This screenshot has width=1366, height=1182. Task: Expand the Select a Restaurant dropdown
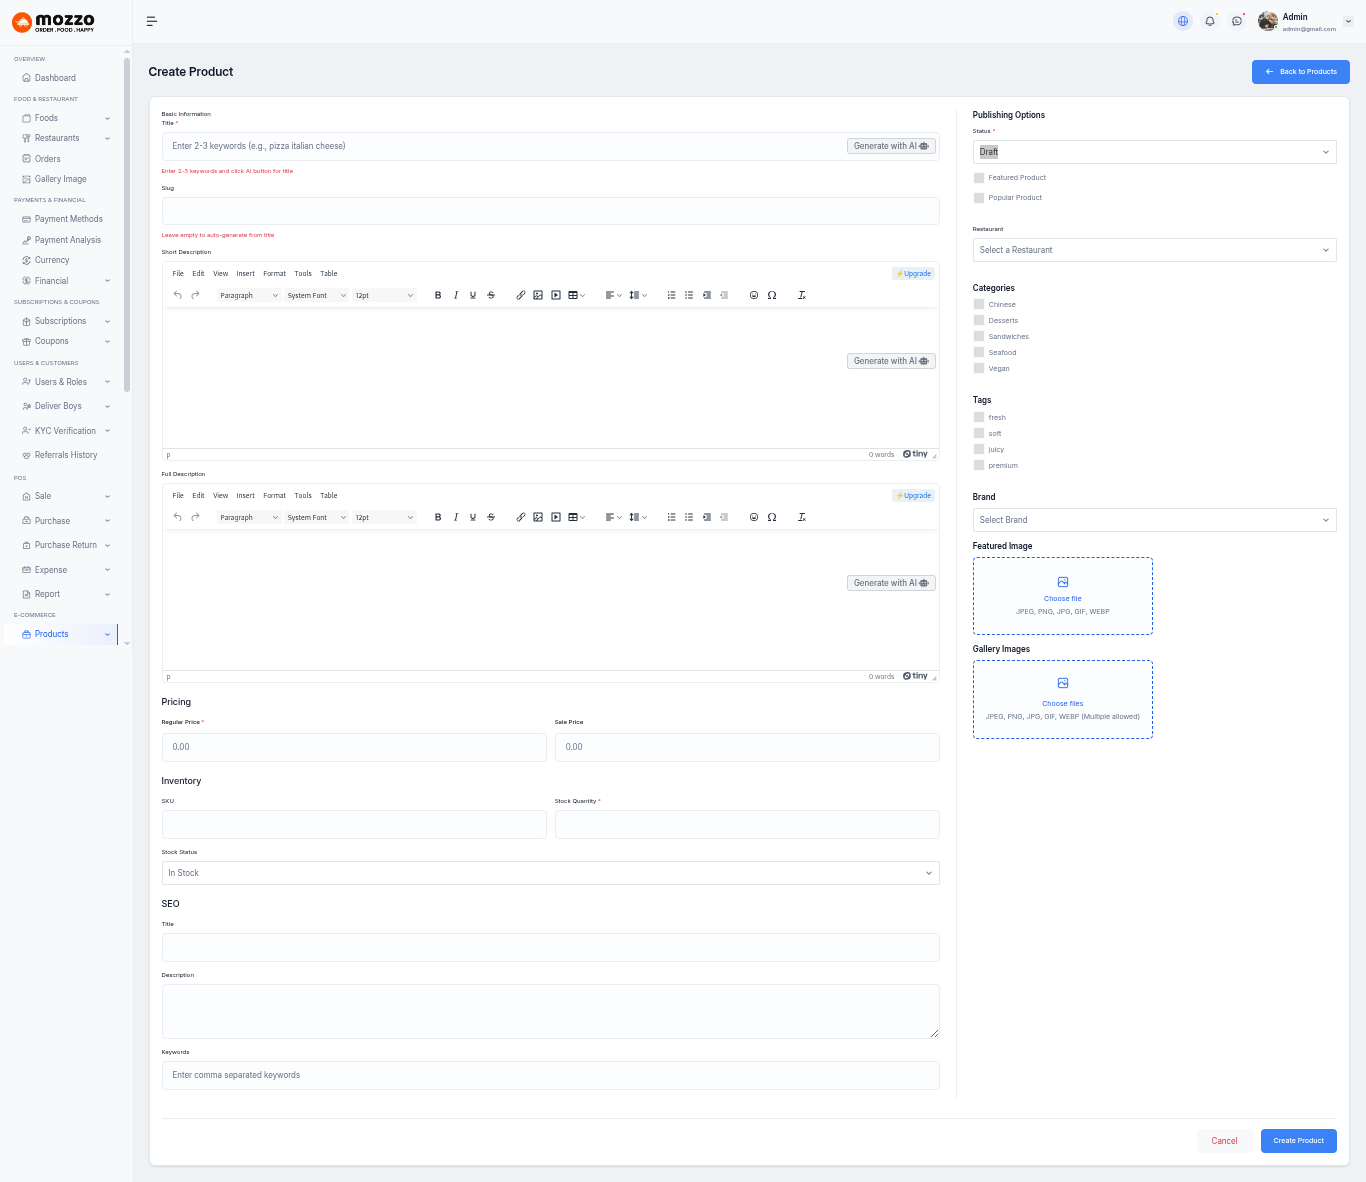pyautogui.click(x=1154, y=250)
